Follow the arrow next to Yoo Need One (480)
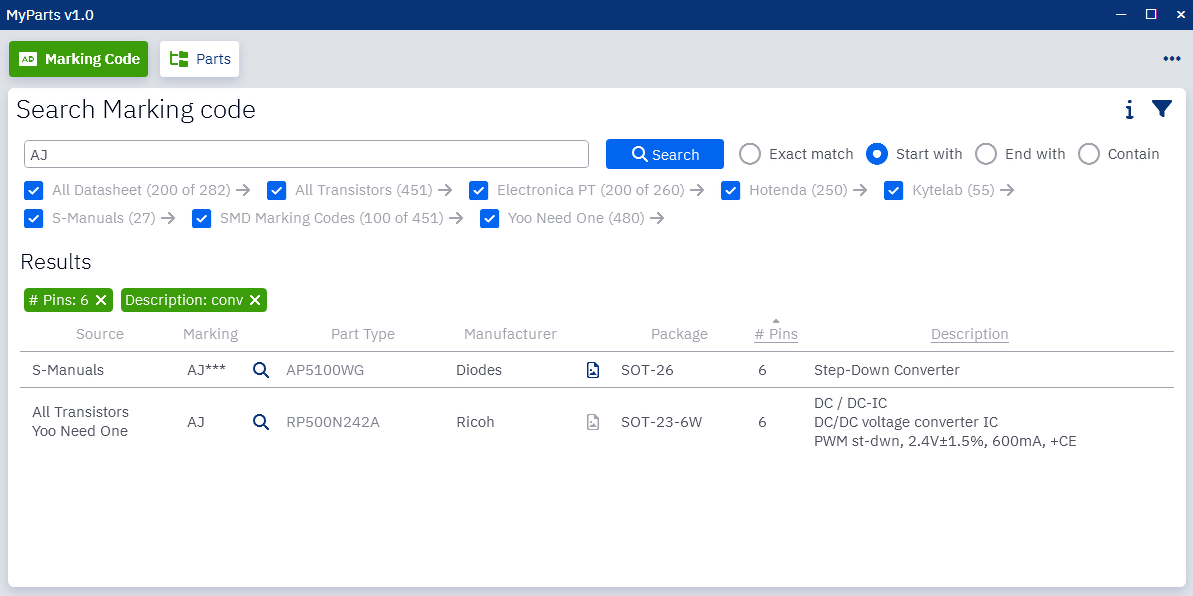This screenshot has height=596, width=1193. click(x=657, y=218)
